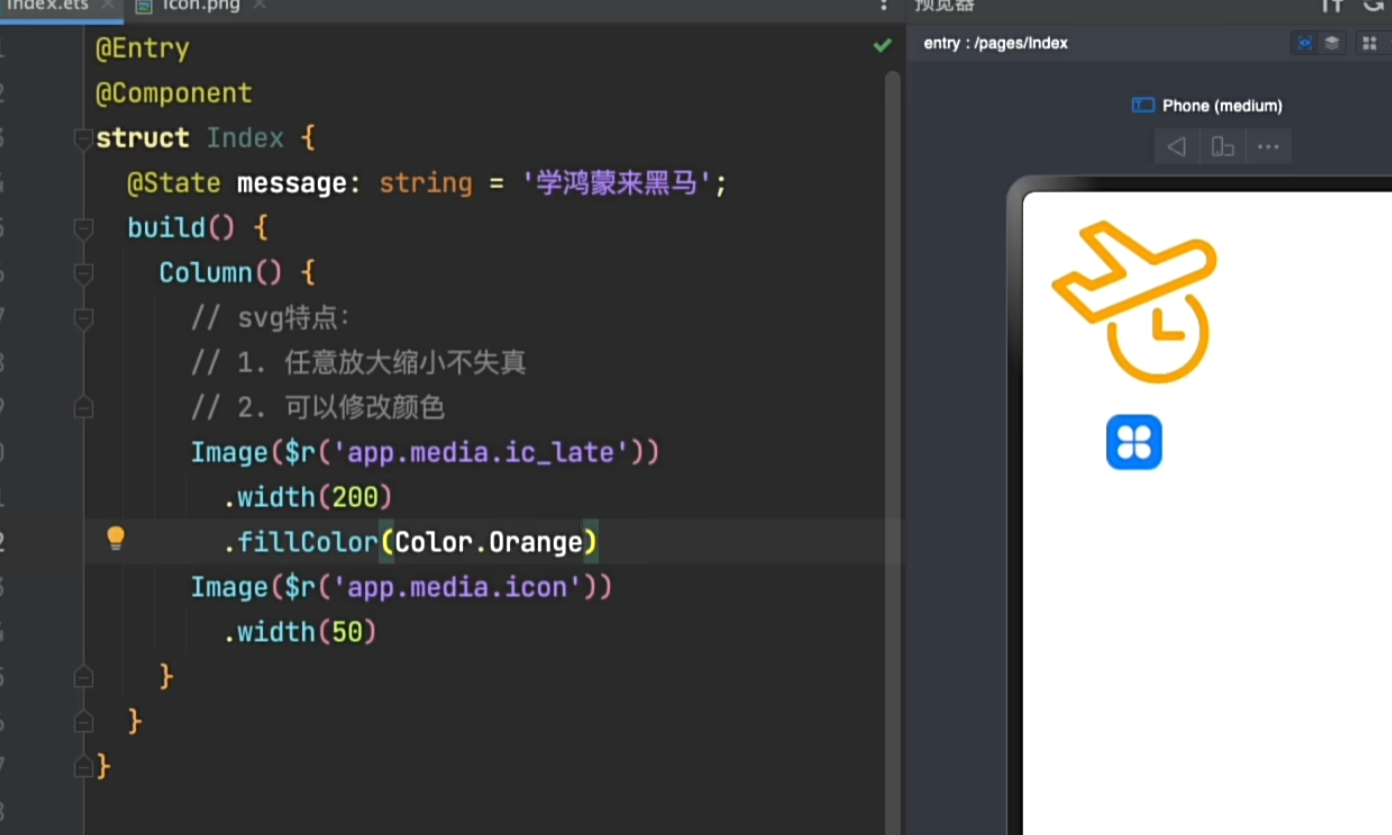Click the refresh icon in previewer header
Screen dimensions: 1392x835
[x=1376, y=6]
